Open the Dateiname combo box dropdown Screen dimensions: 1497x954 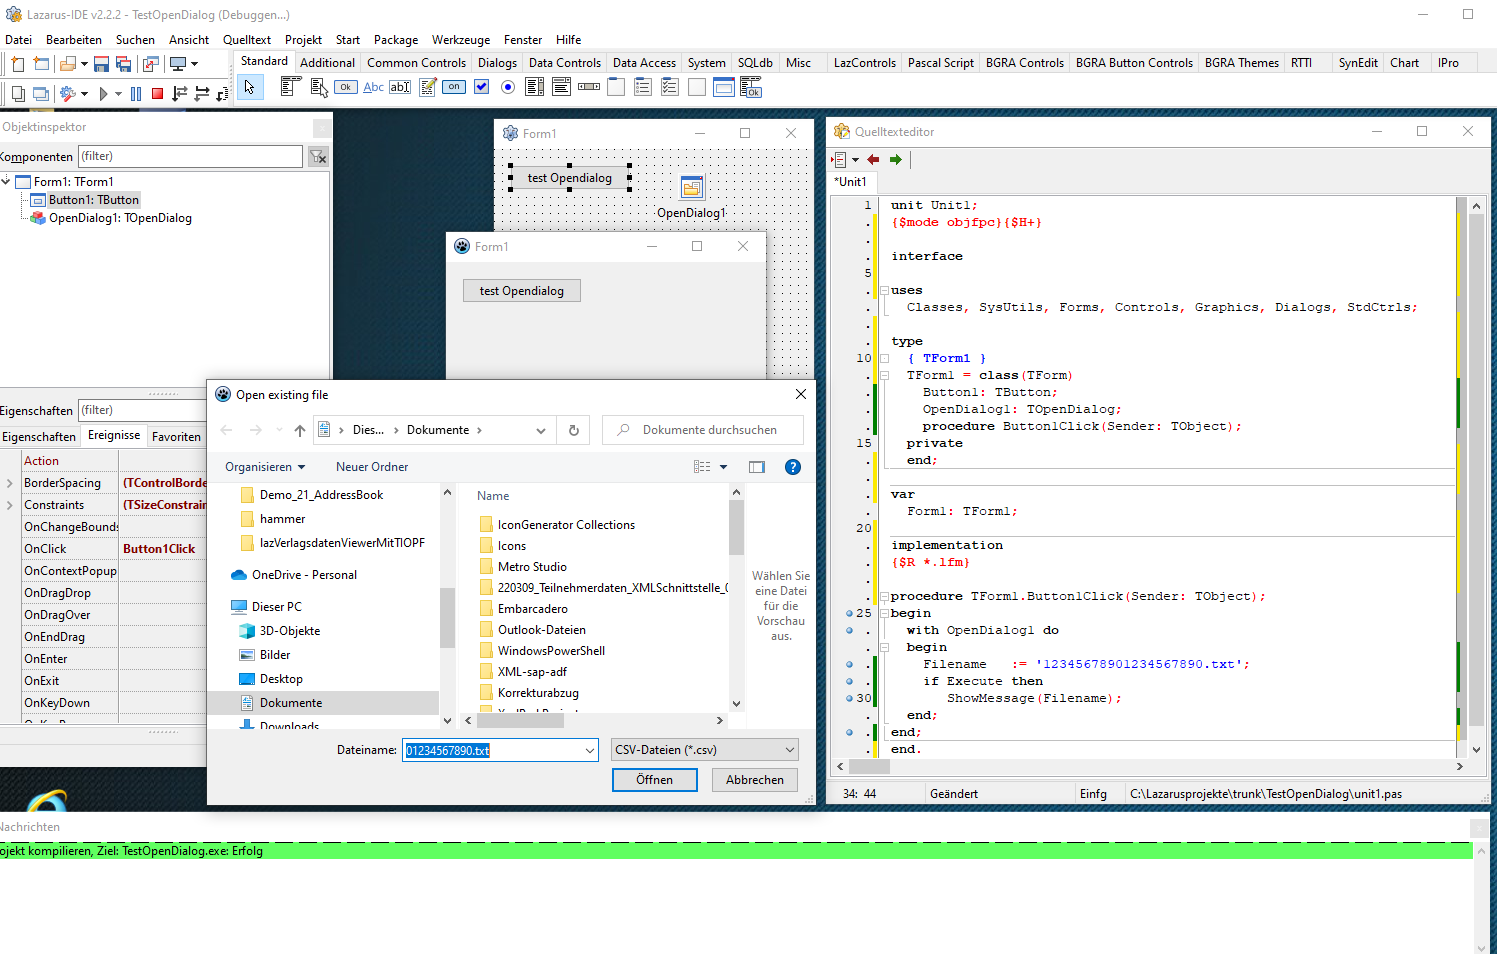click(x=590, y=750)
